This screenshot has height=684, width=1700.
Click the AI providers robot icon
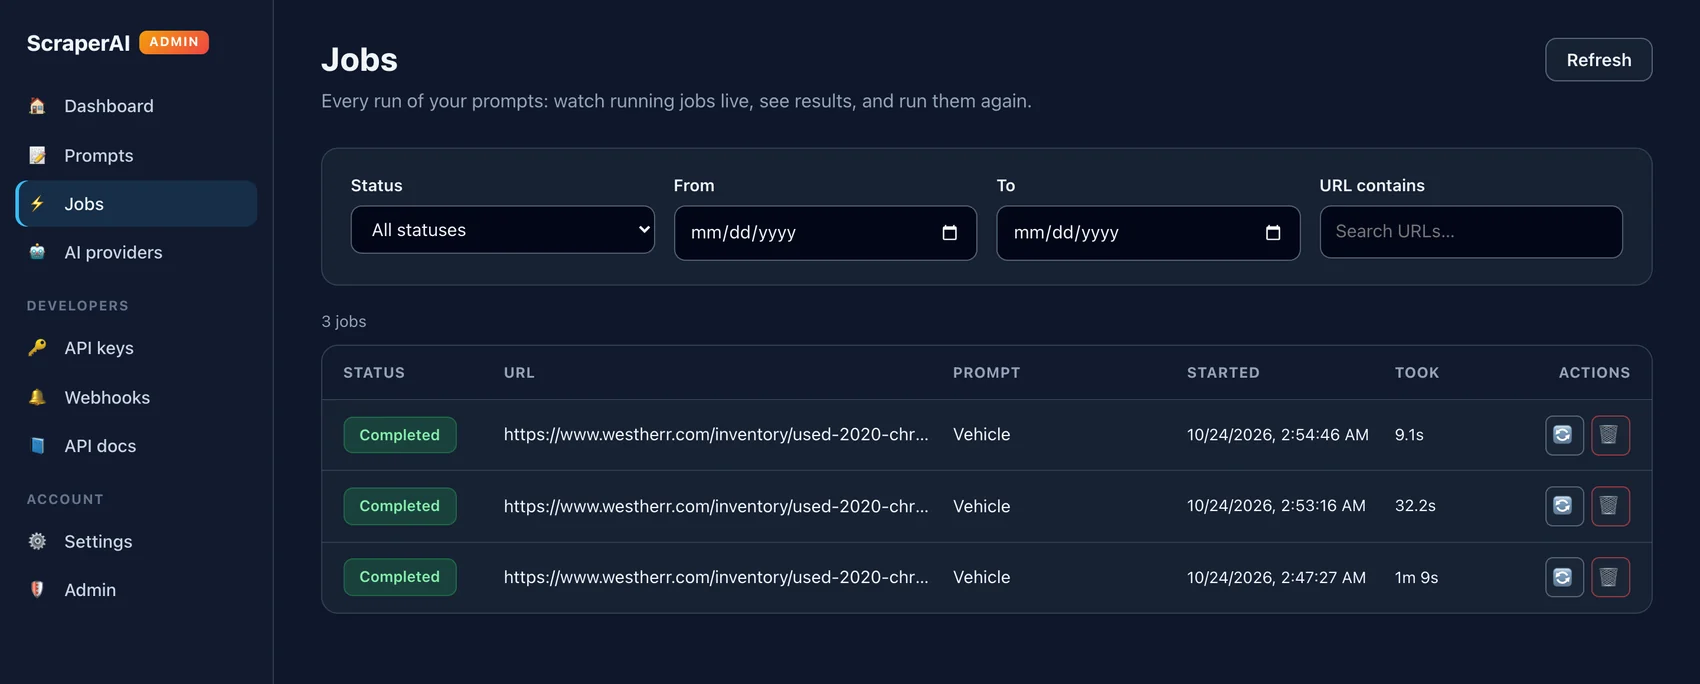coord(37,252)
